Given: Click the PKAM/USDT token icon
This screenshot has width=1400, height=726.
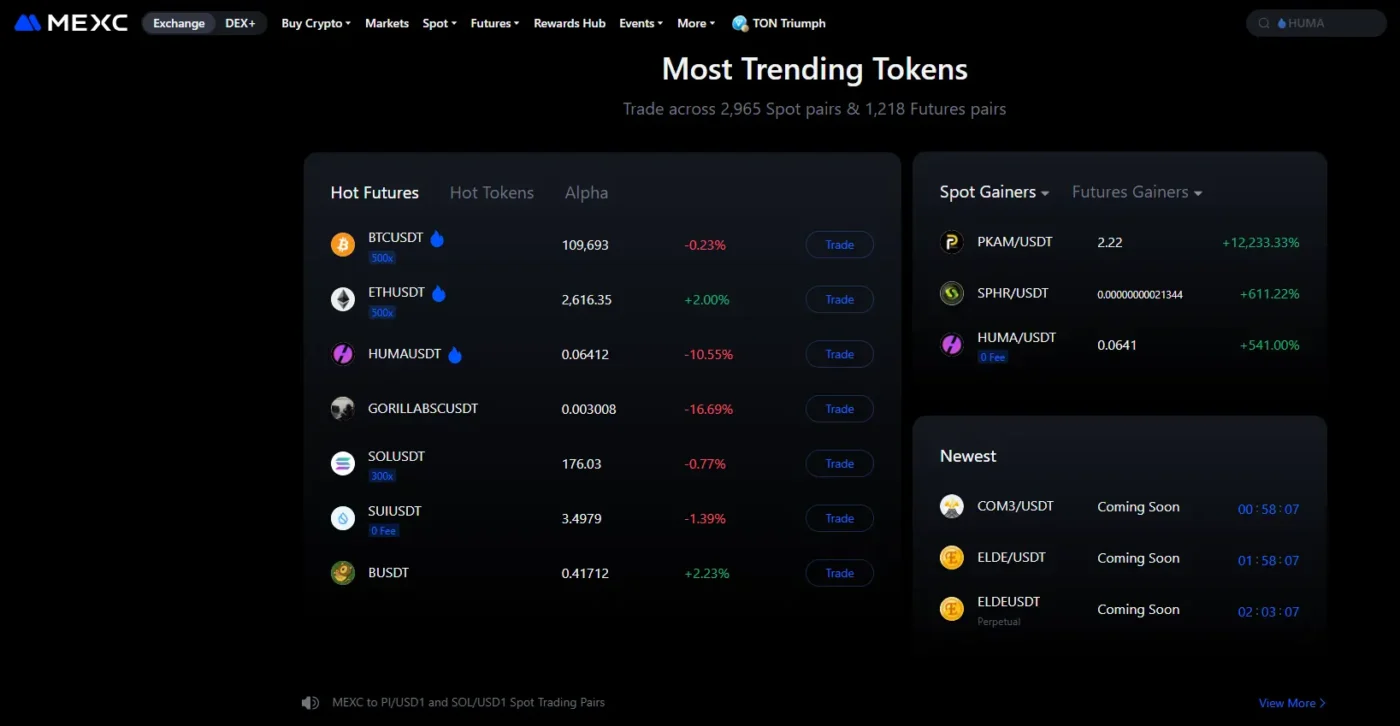Looking at the screenshot, I should [952, 242].
